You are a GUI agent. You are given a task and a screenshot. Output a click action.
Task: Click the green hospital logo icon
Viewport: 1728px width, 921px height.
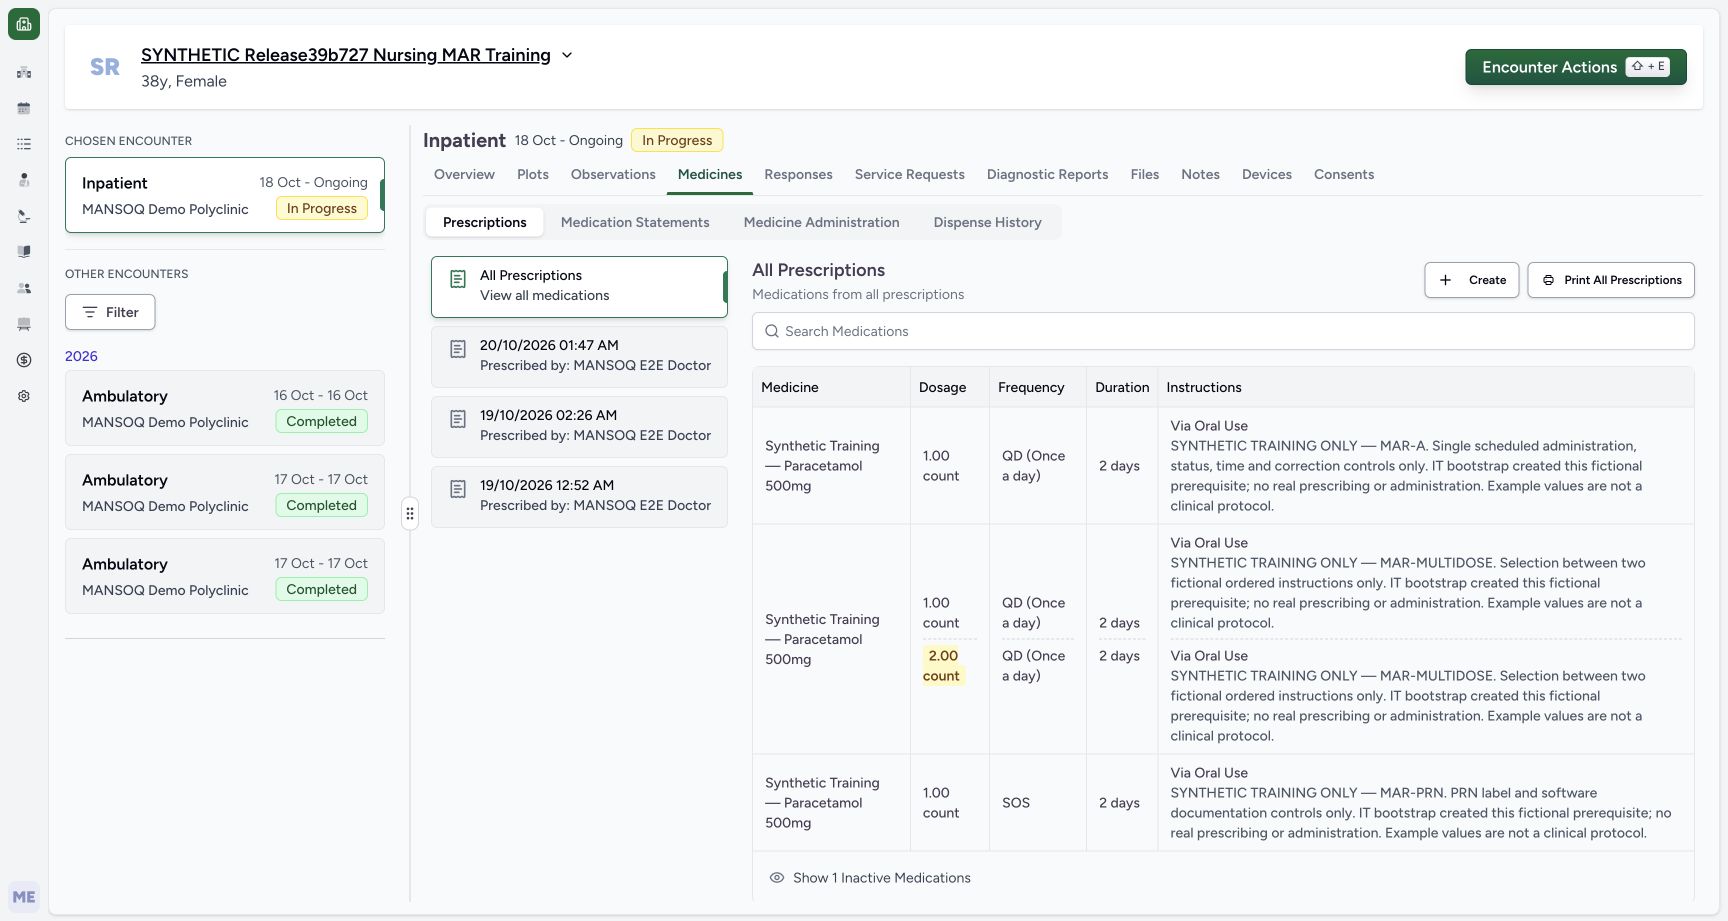24,24
